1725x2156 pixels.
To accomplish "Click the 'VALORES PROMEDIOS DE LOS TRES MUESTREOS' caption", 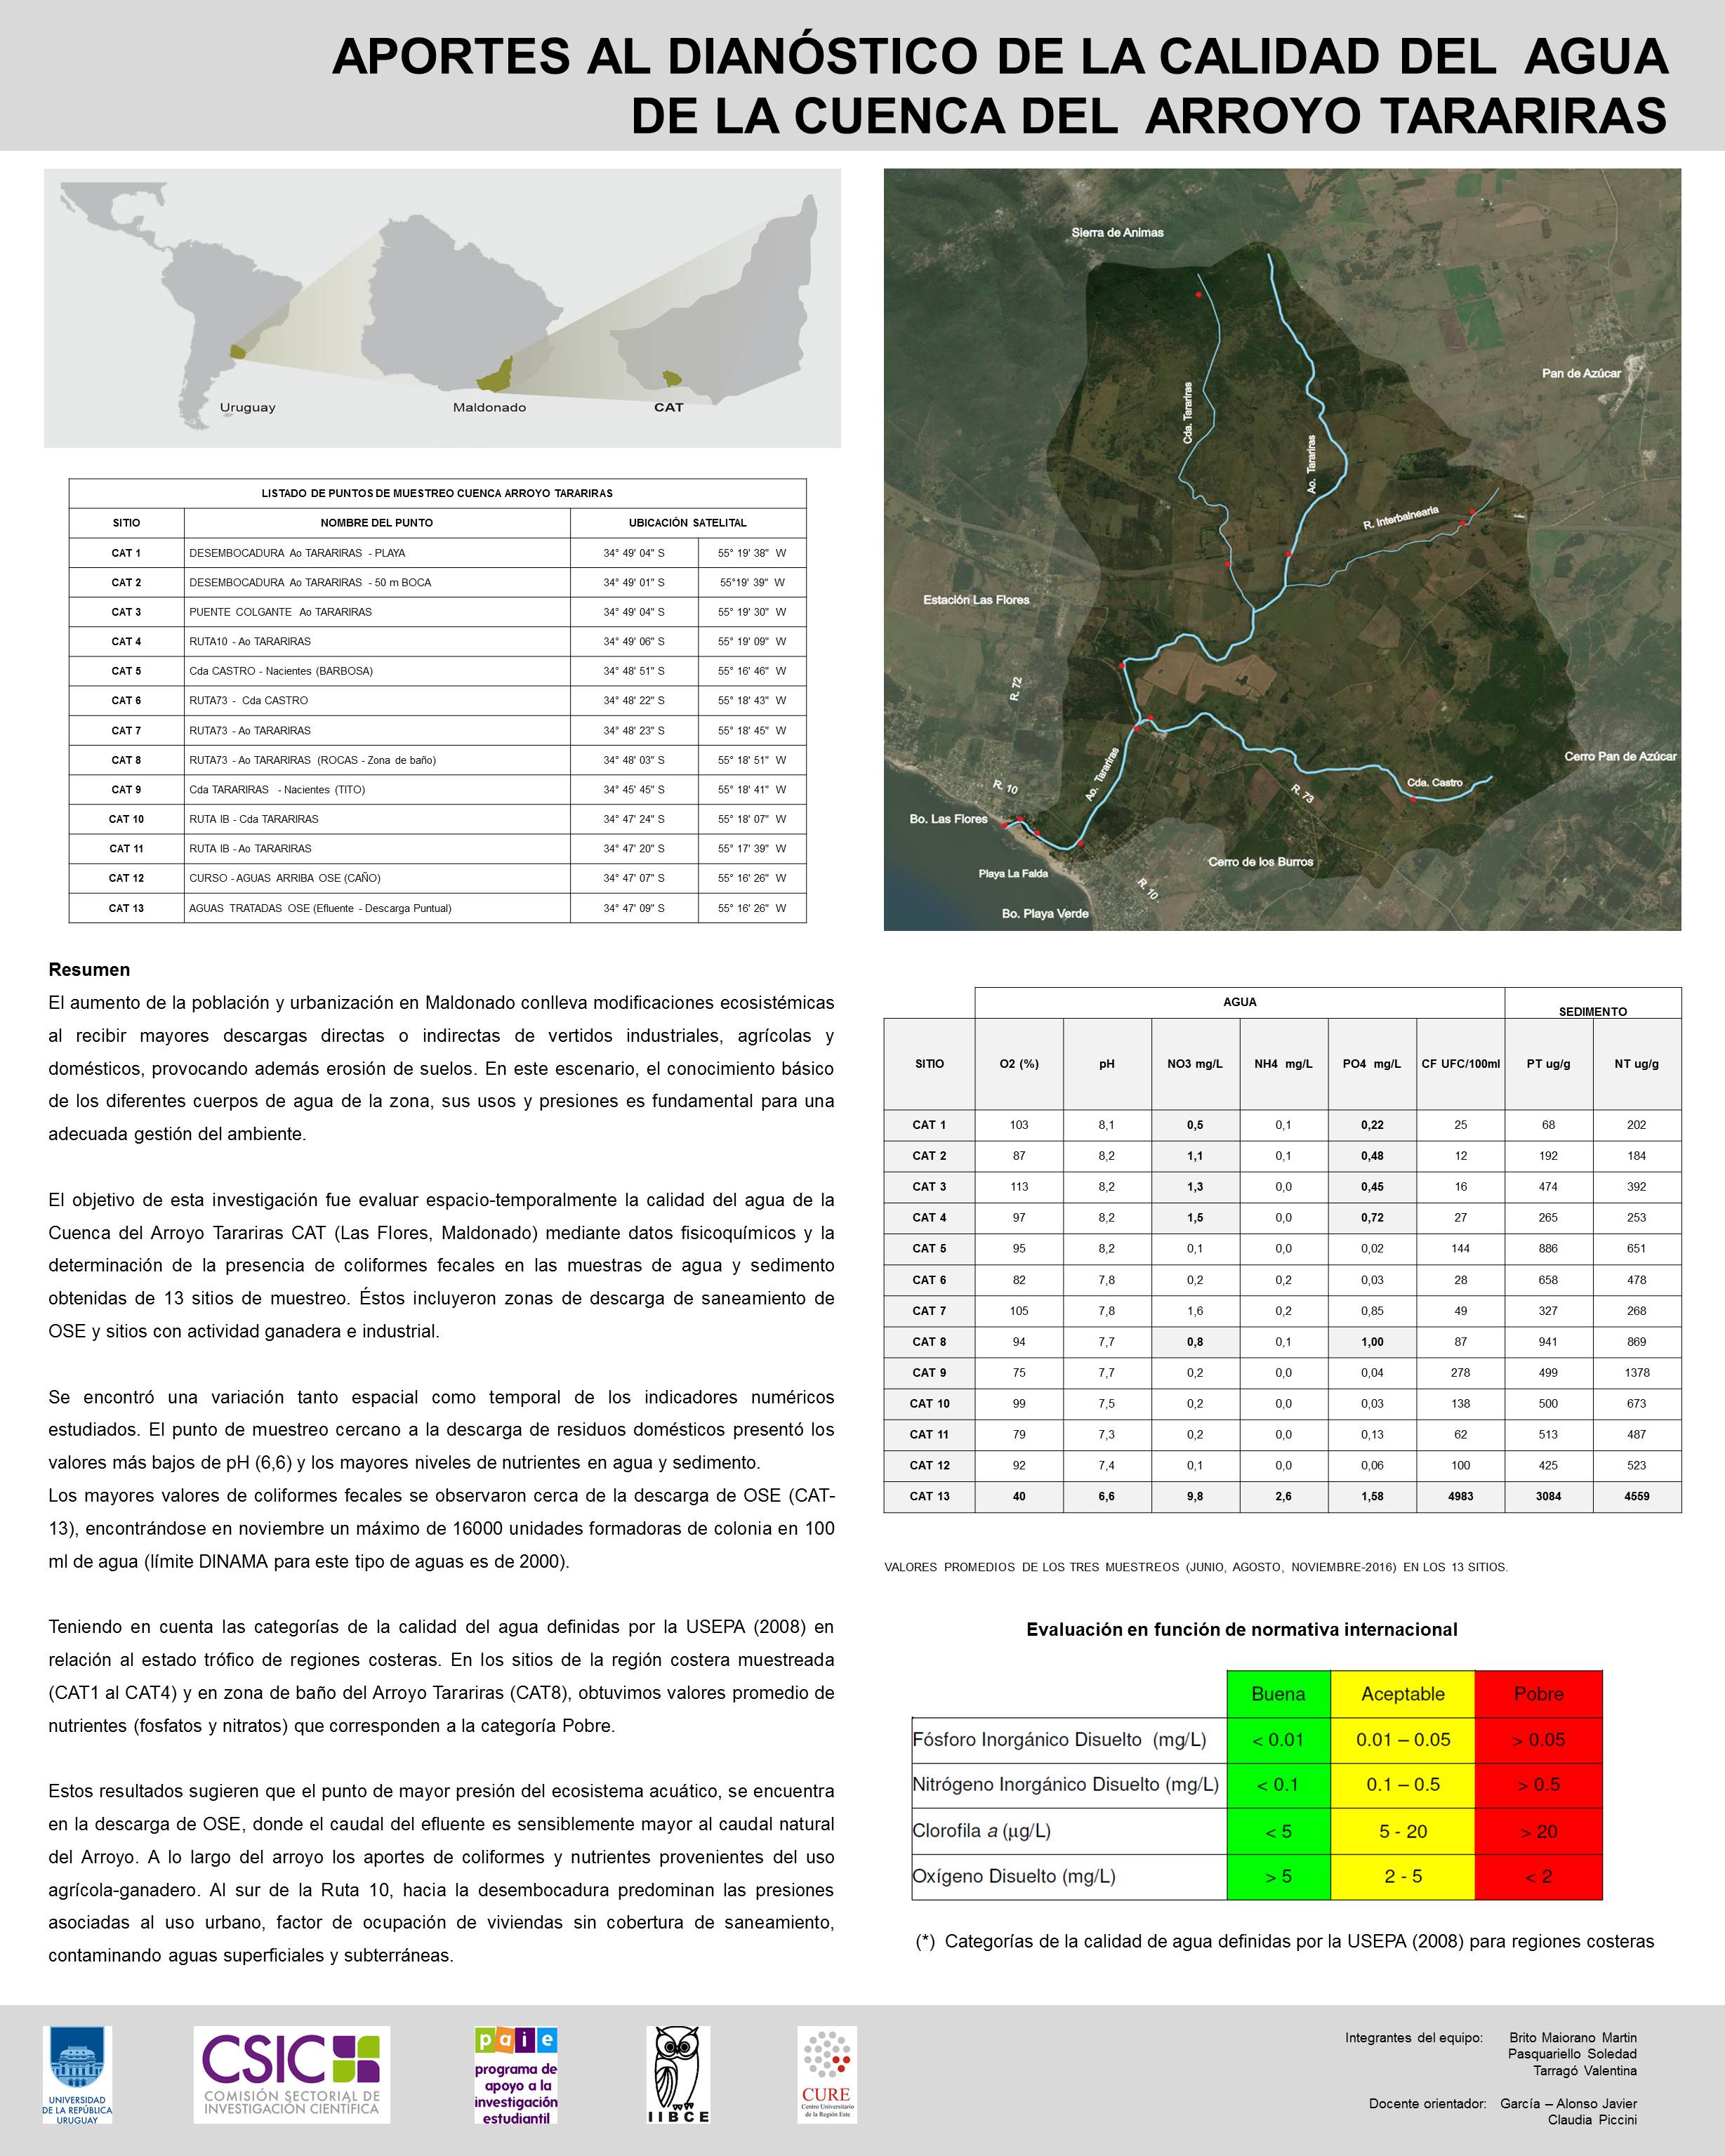I will point(1196,1567).
